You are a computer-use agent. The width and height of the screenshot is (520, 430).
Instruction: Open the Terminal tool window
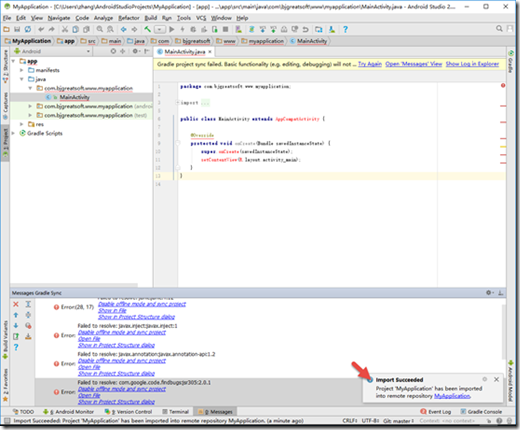(175, 412)
